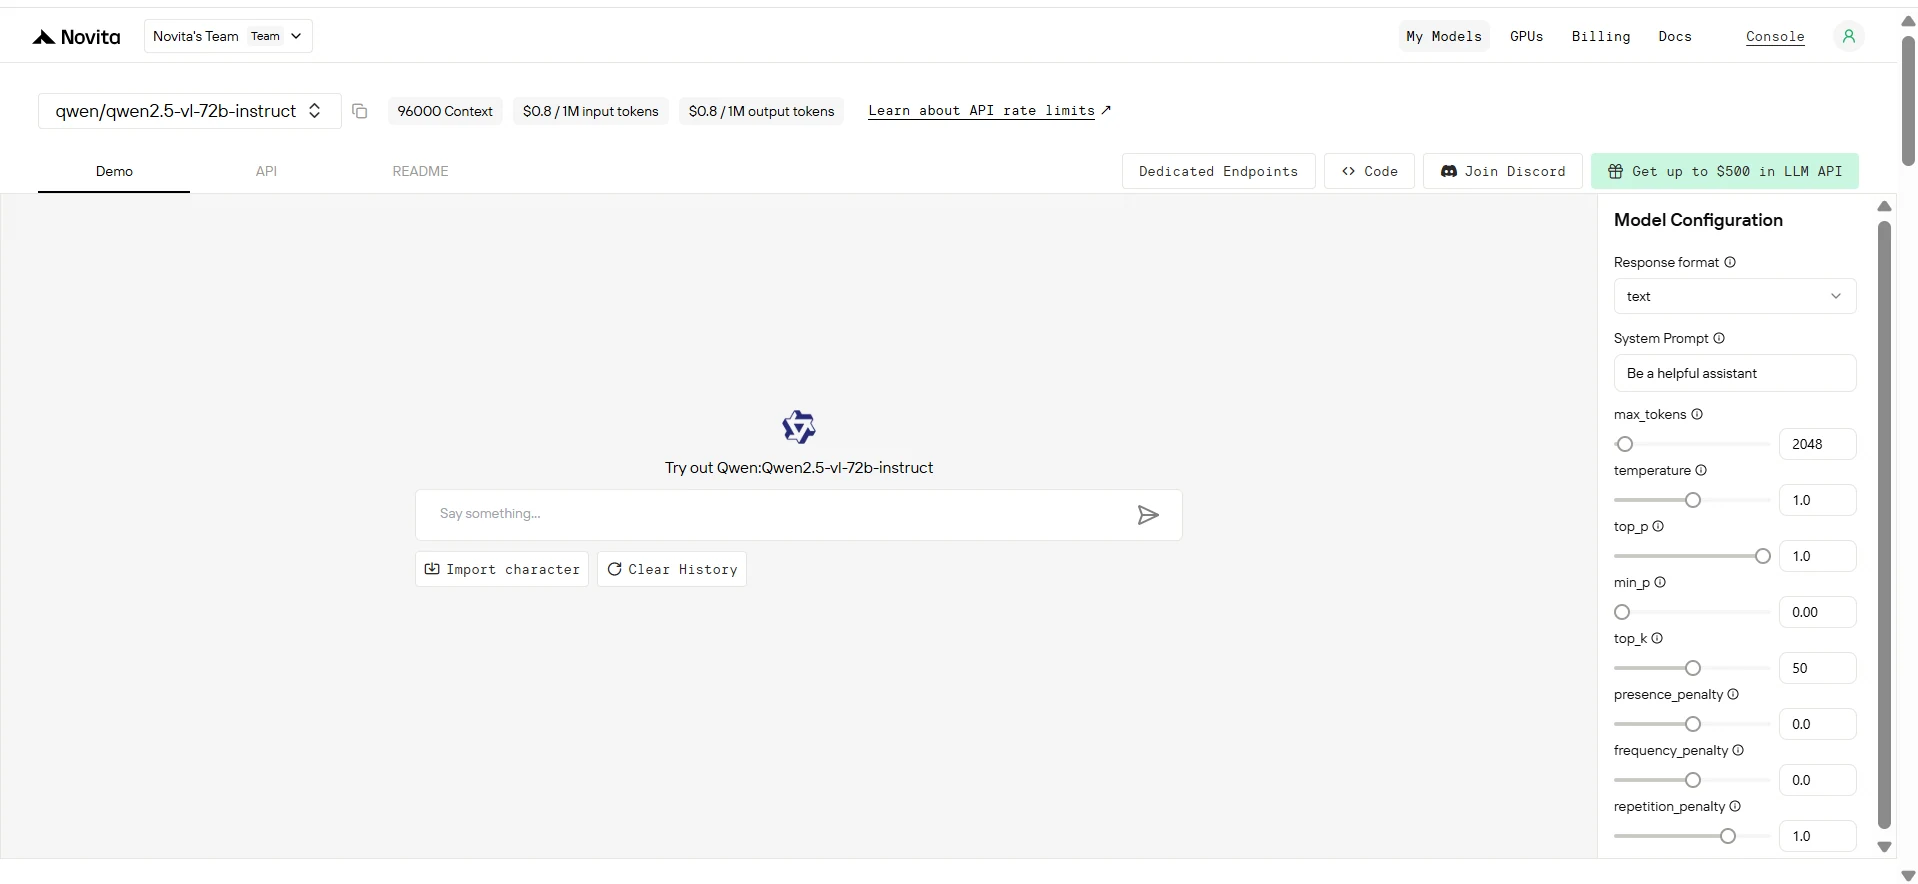The width and height of the screenshot is (1918, 884).
Task: Copy the model name with copy icon
Action: 360,111
